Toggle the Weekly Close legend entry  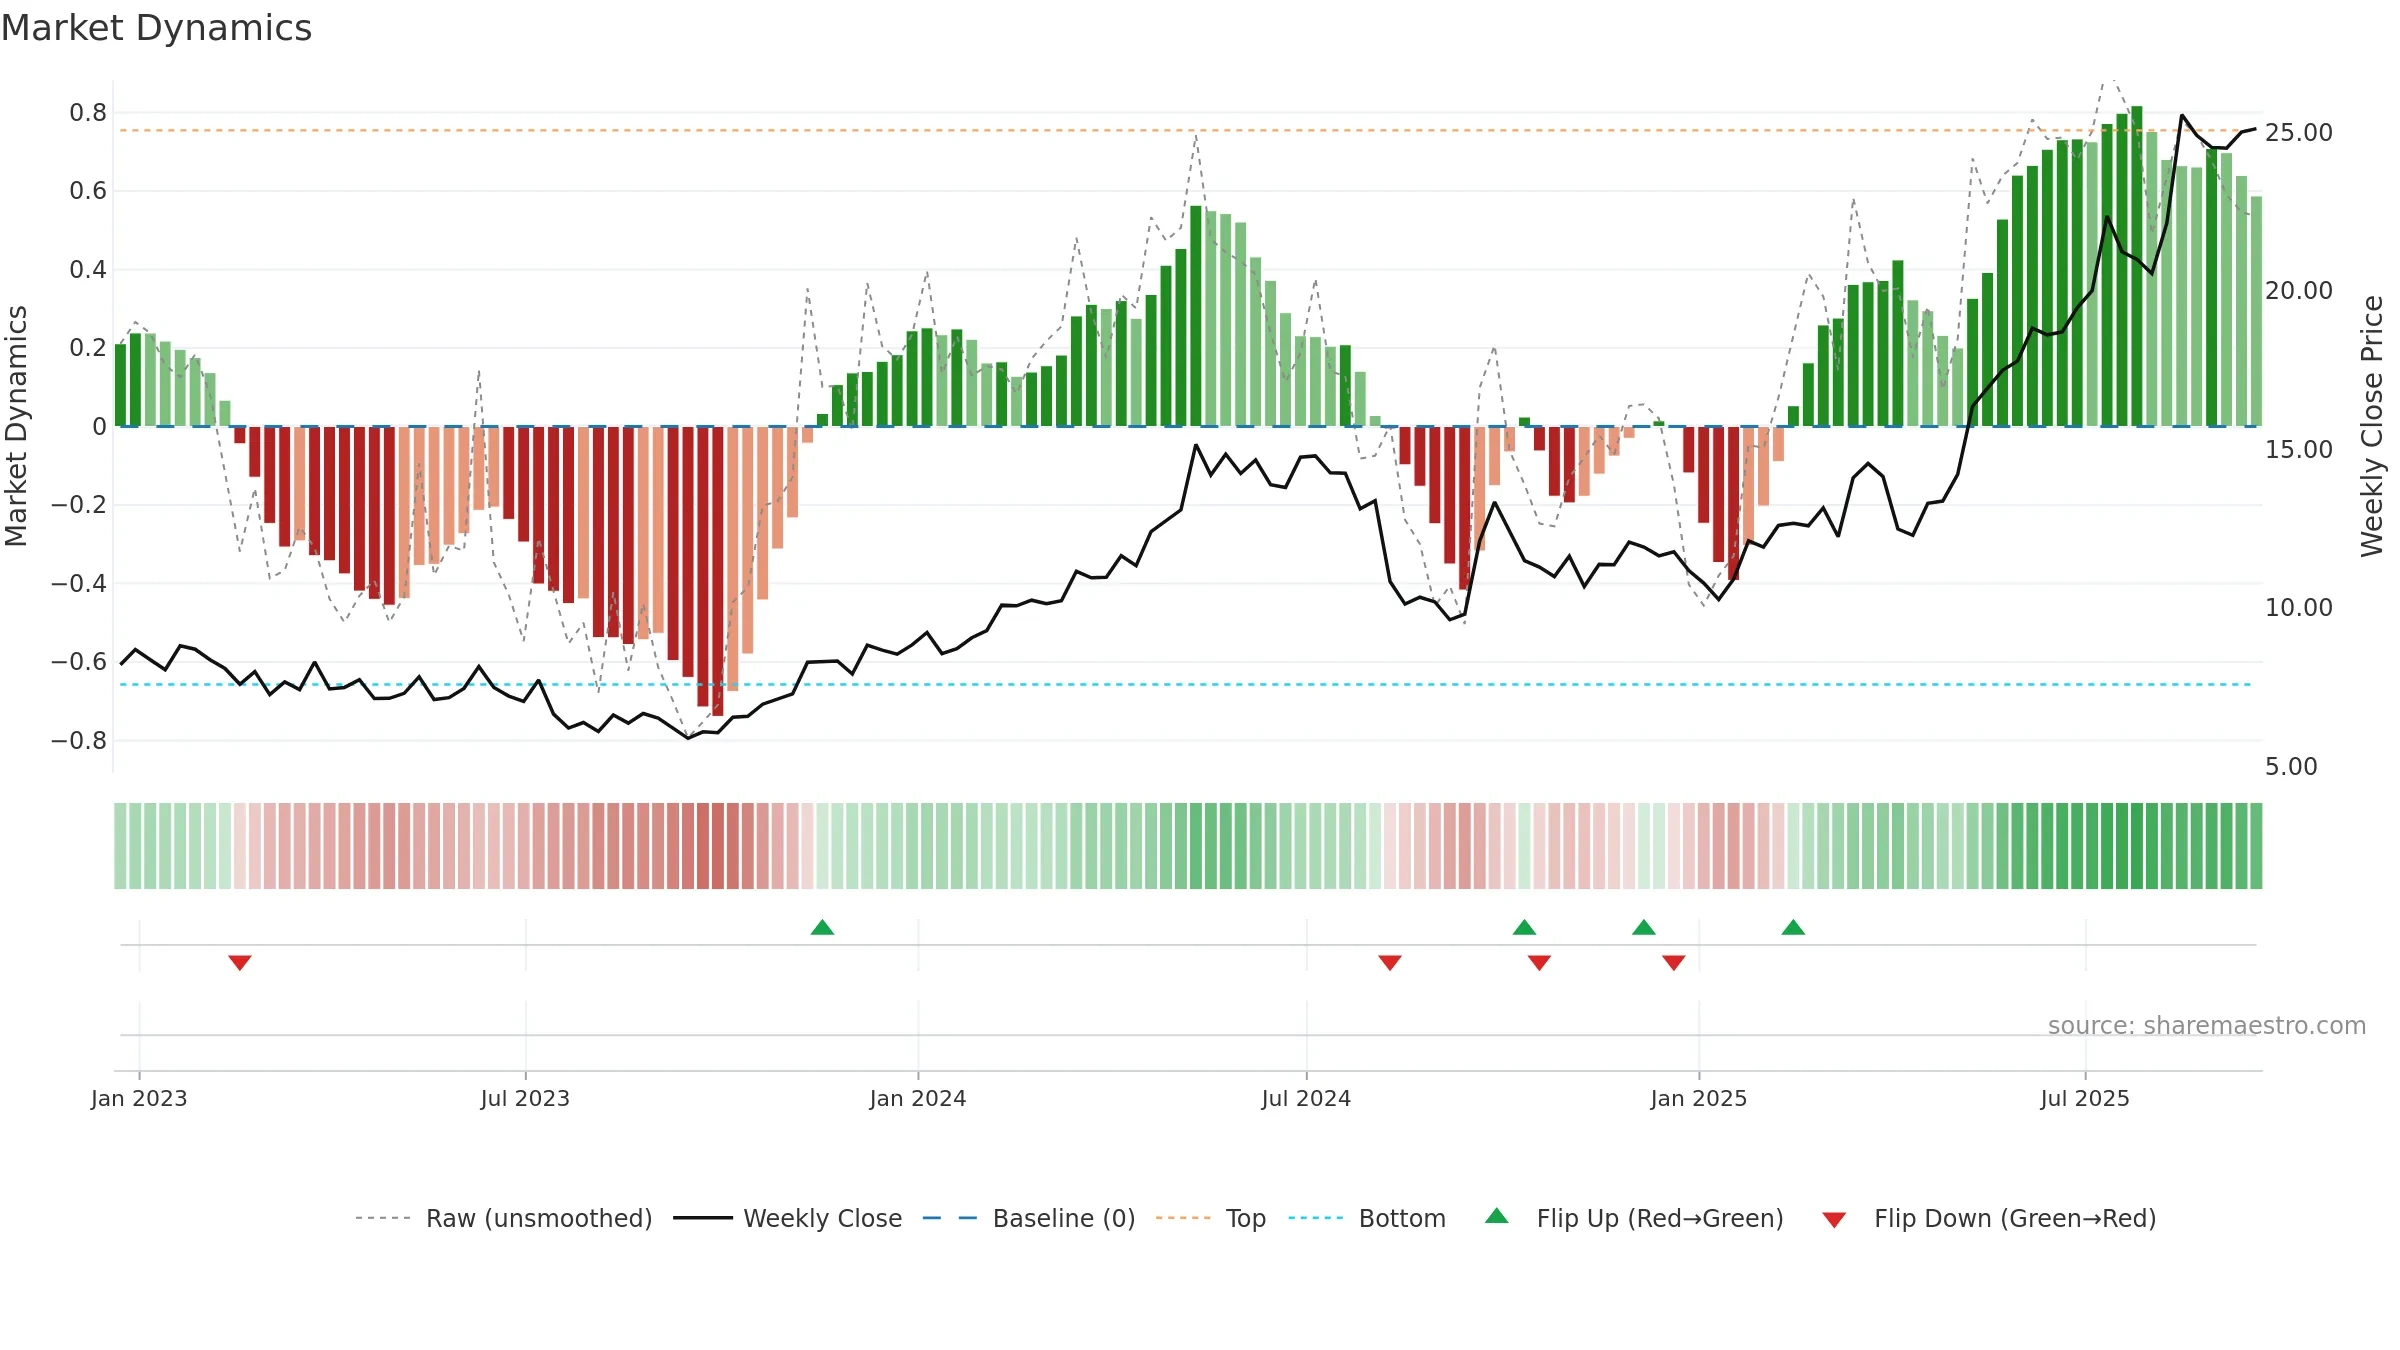788,1218
